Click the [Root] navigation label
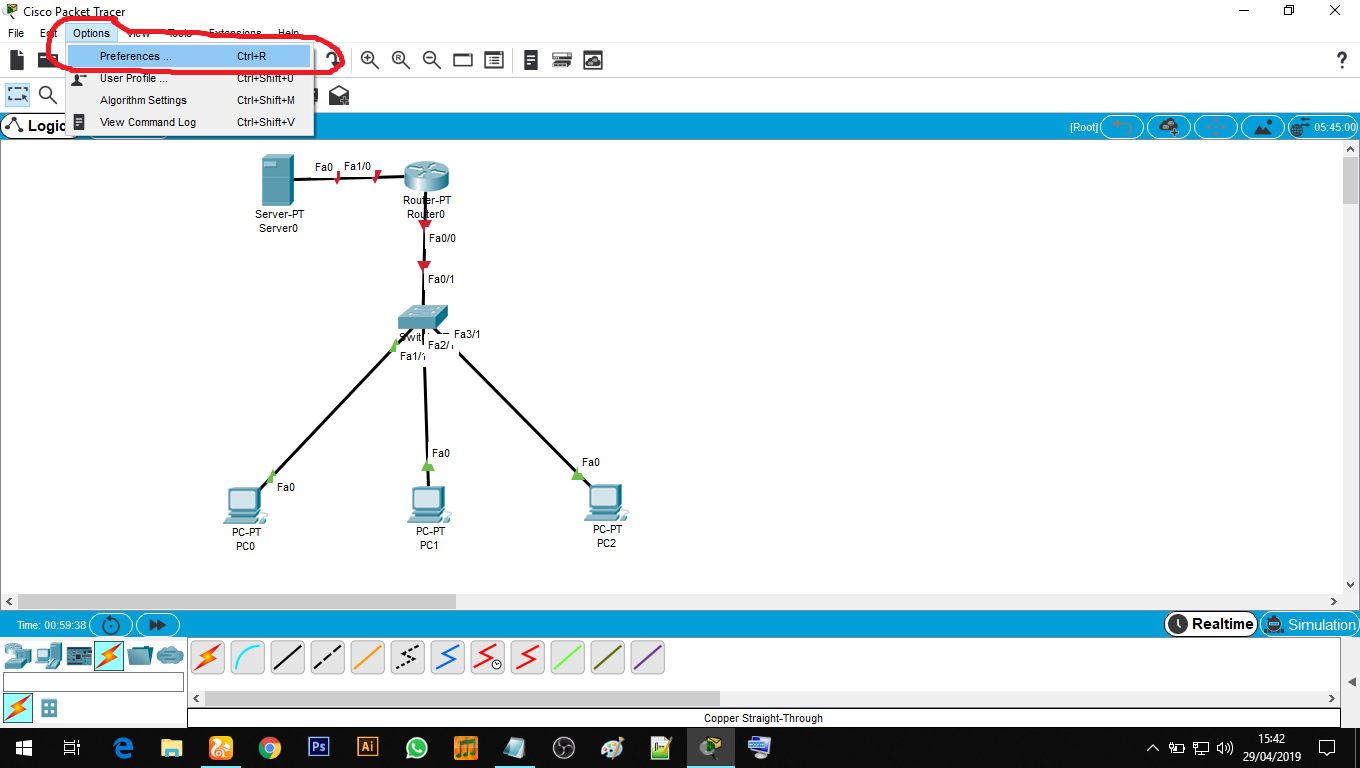Viewport: 1360px width, 768px height. (1084, 127)
